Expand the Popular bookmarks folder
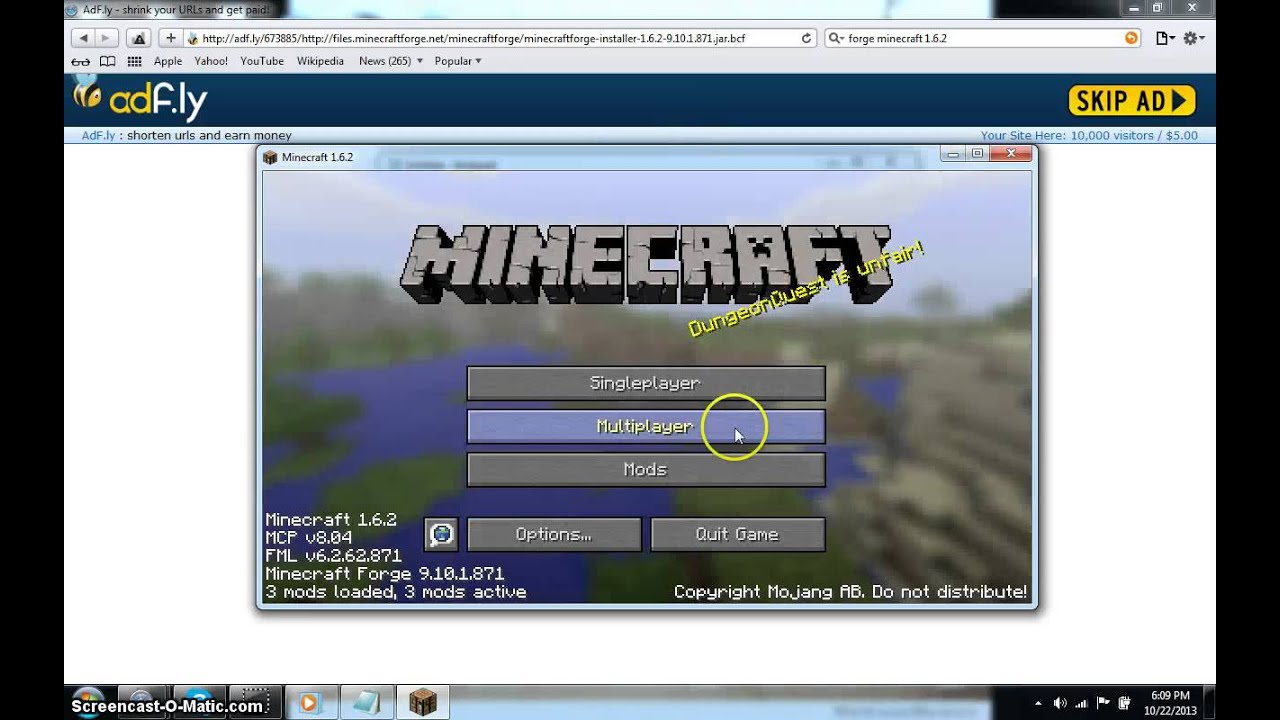The image size is (1280, 720). pos(458,61)
